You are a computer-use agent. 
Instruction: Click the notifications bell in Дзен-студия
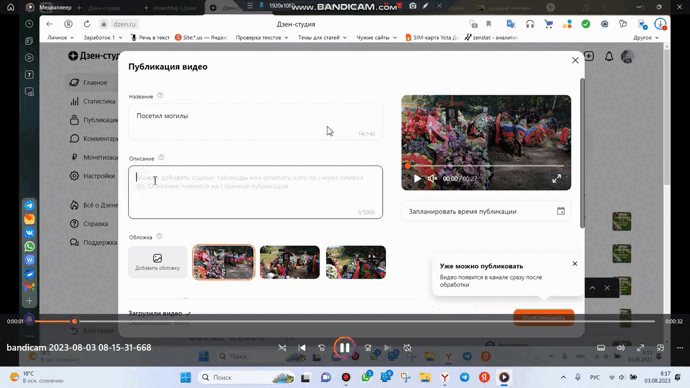[609, 56]
